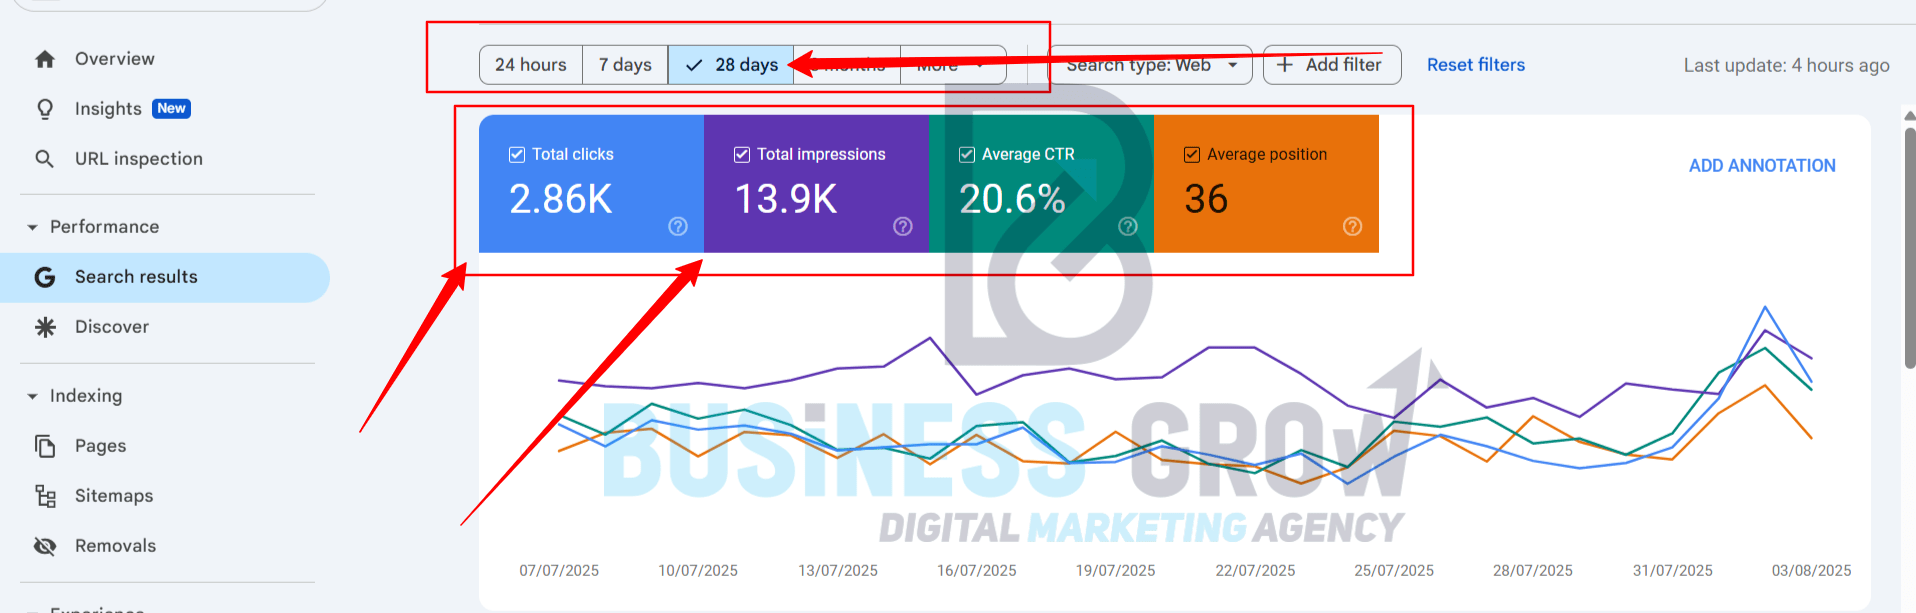Select the 28 days date range
Viewport: 1916px width, 613px height.
[731, 65]
